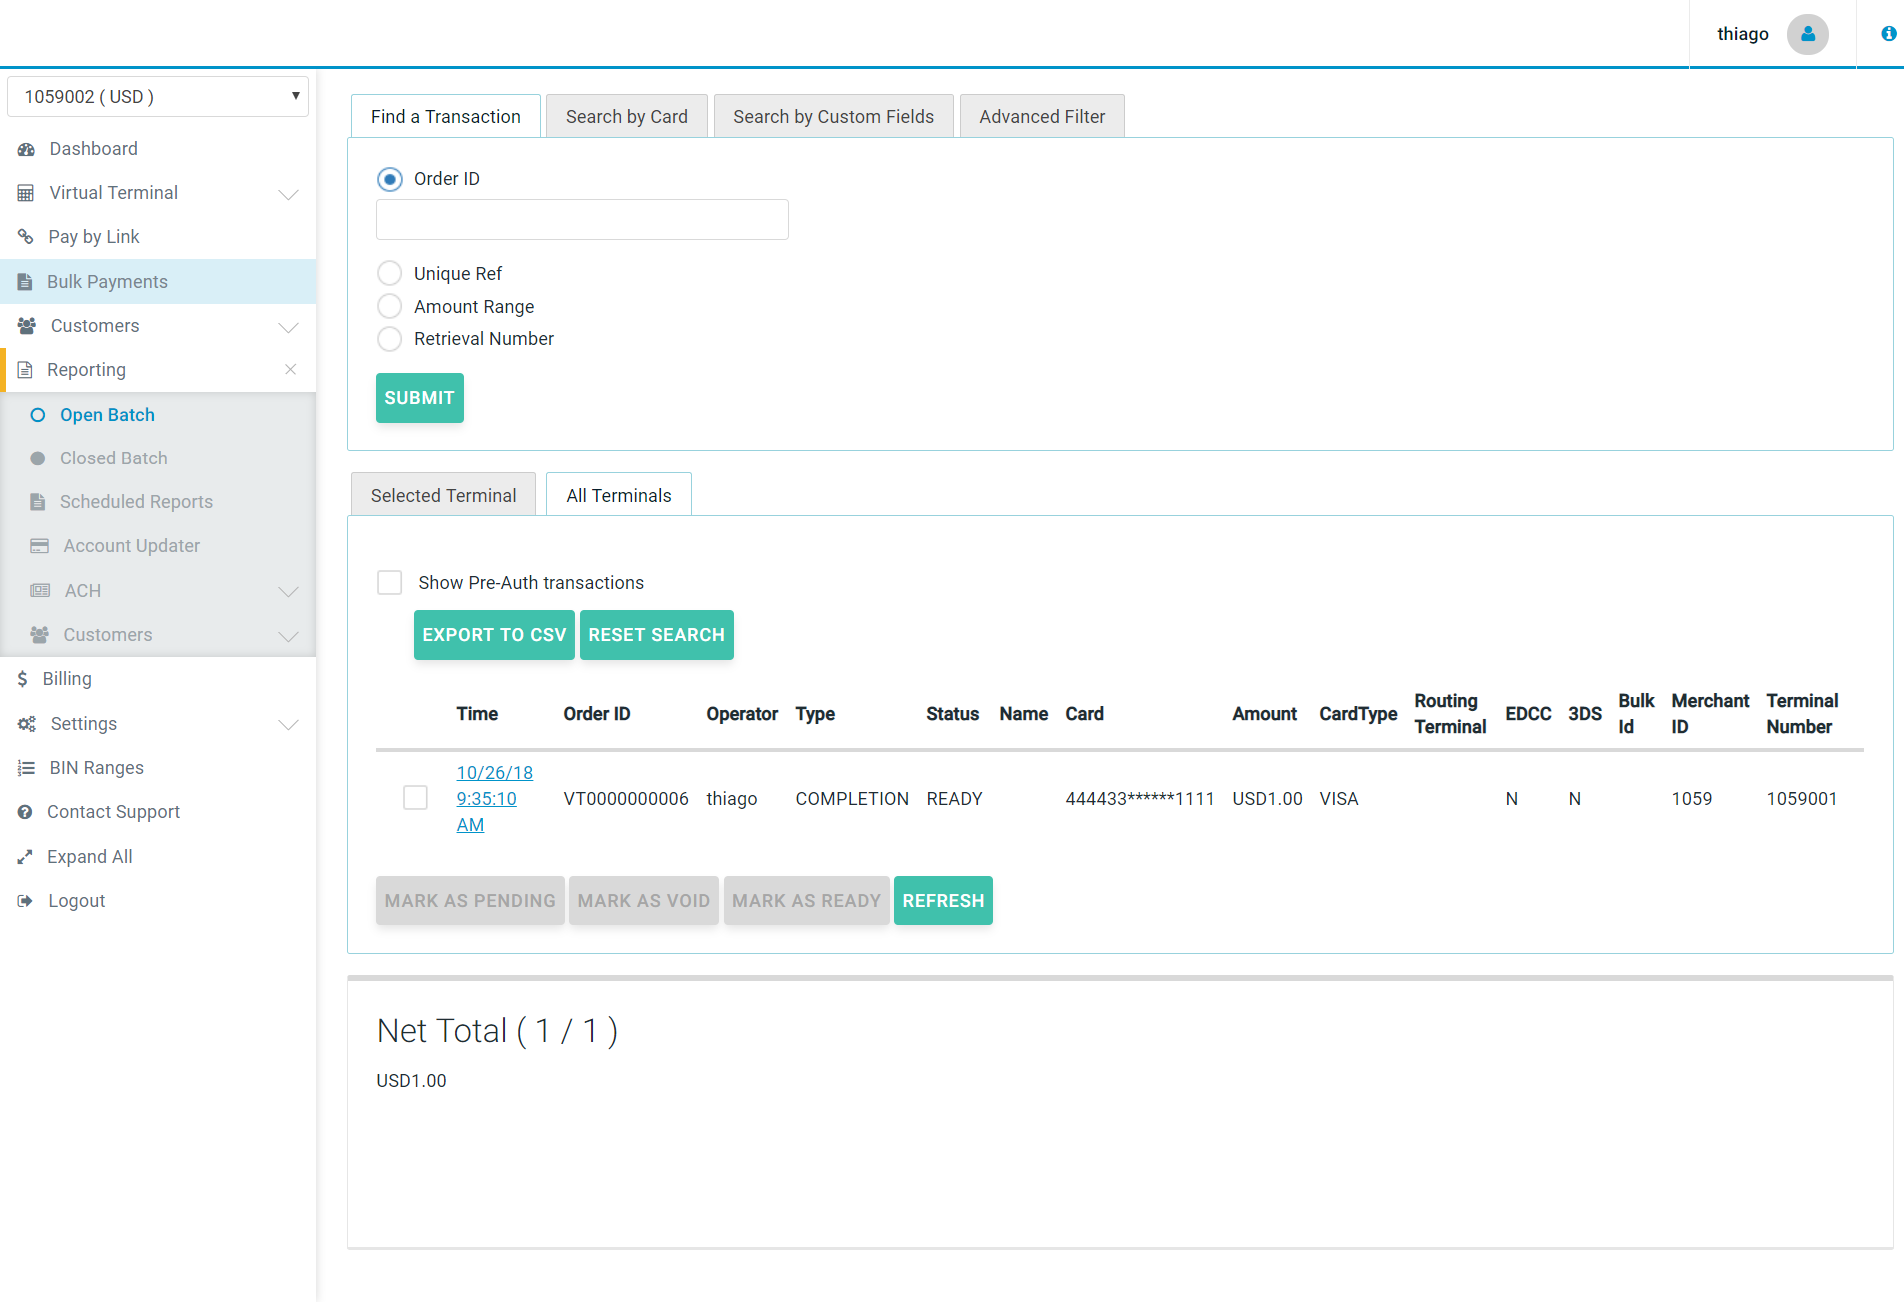1904x1303 pixels.
Task: Enable Show Pre-Auth transactions checkbox
Action: [389, 583]
